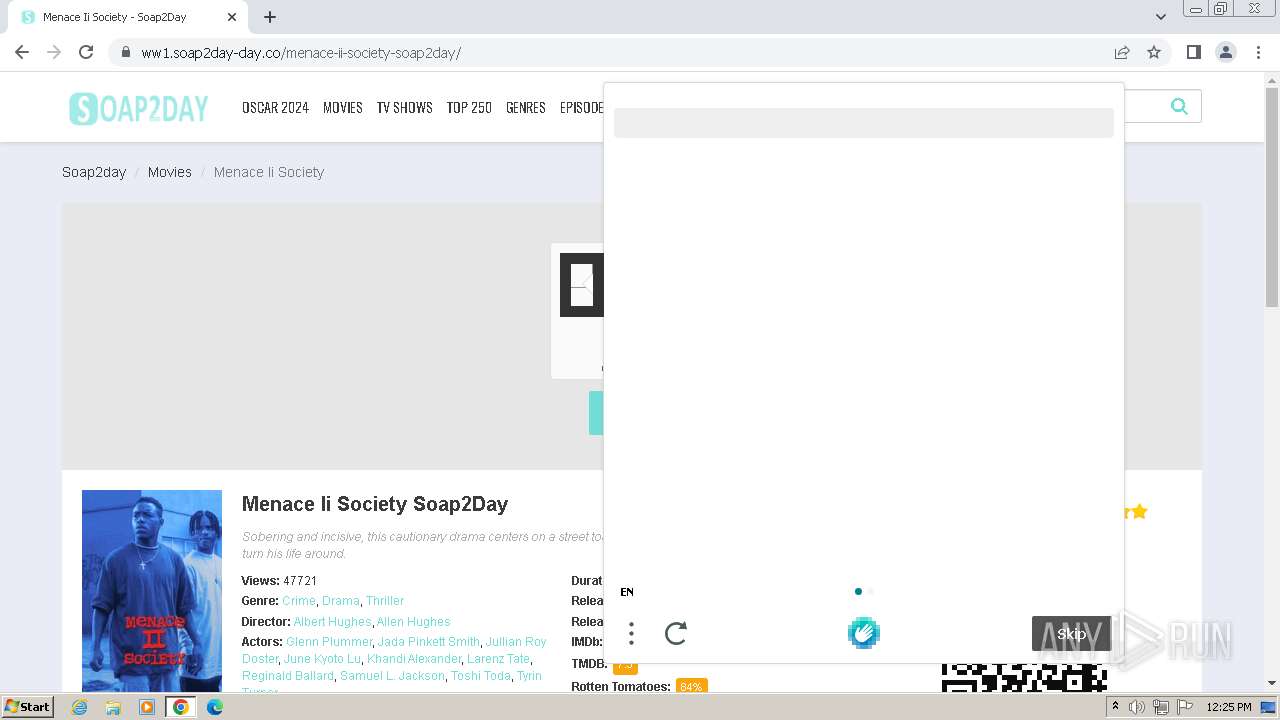Viewport: 1280px width, 720px height.
Task: Bookmark this page with the star icon
Action: [x=1154, y=52]
